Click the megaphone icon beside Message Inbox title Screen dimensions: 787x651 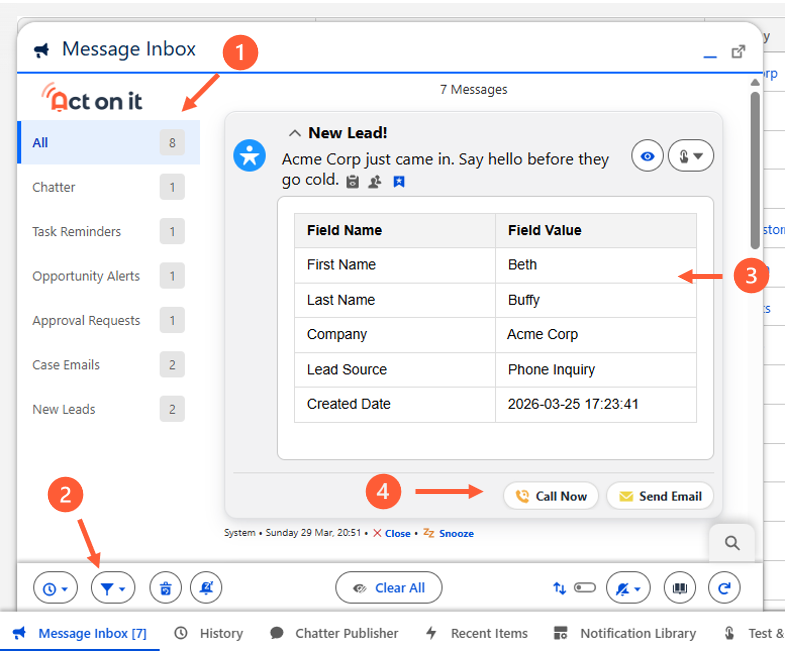coord(42,50)
